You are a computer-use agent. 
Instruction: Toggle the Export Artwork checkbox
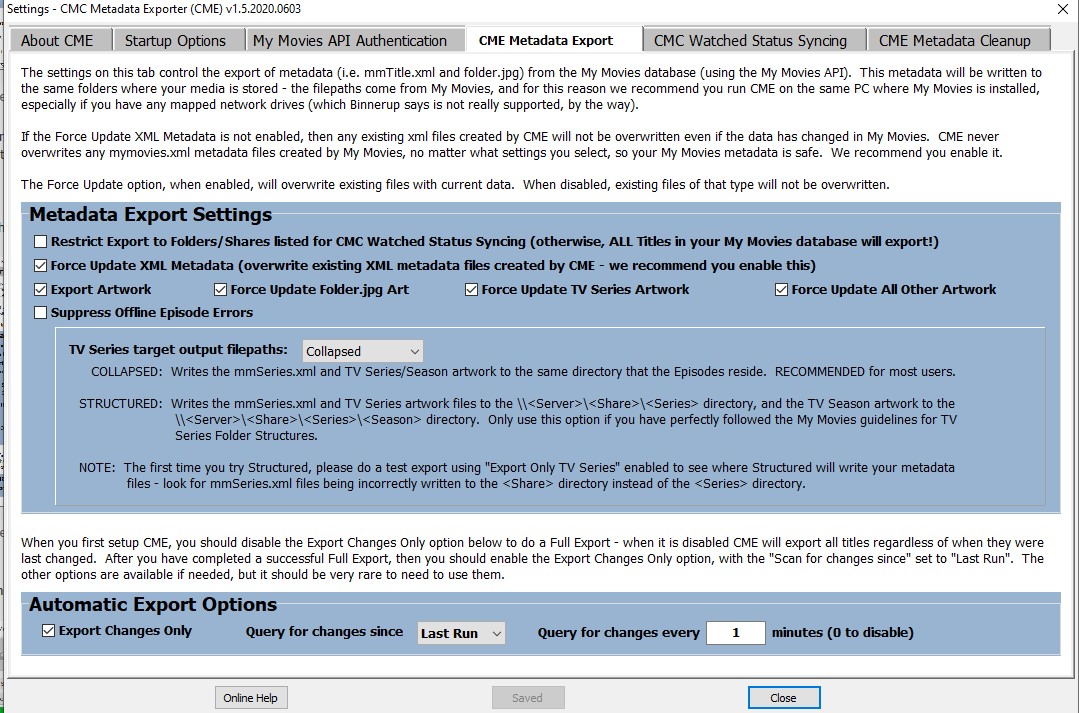tap(41, 290)
